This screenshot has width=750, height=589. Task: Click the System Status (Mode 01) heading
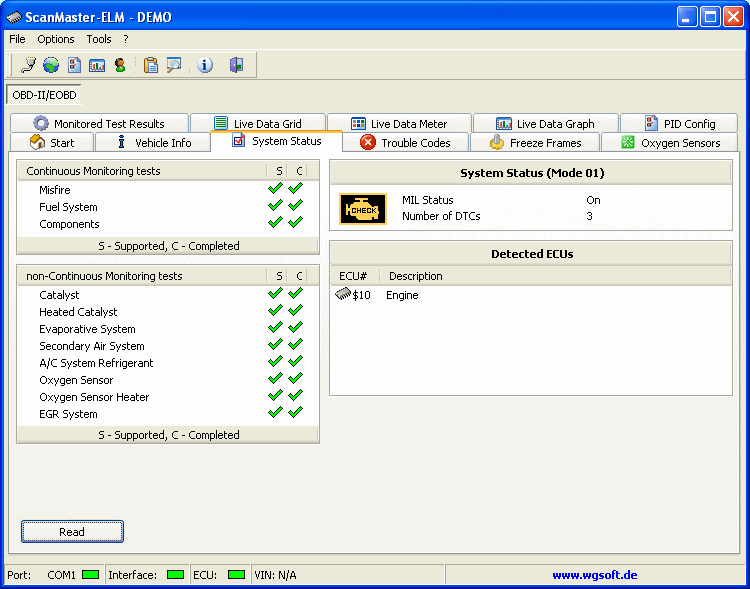[x=532, y=173]
